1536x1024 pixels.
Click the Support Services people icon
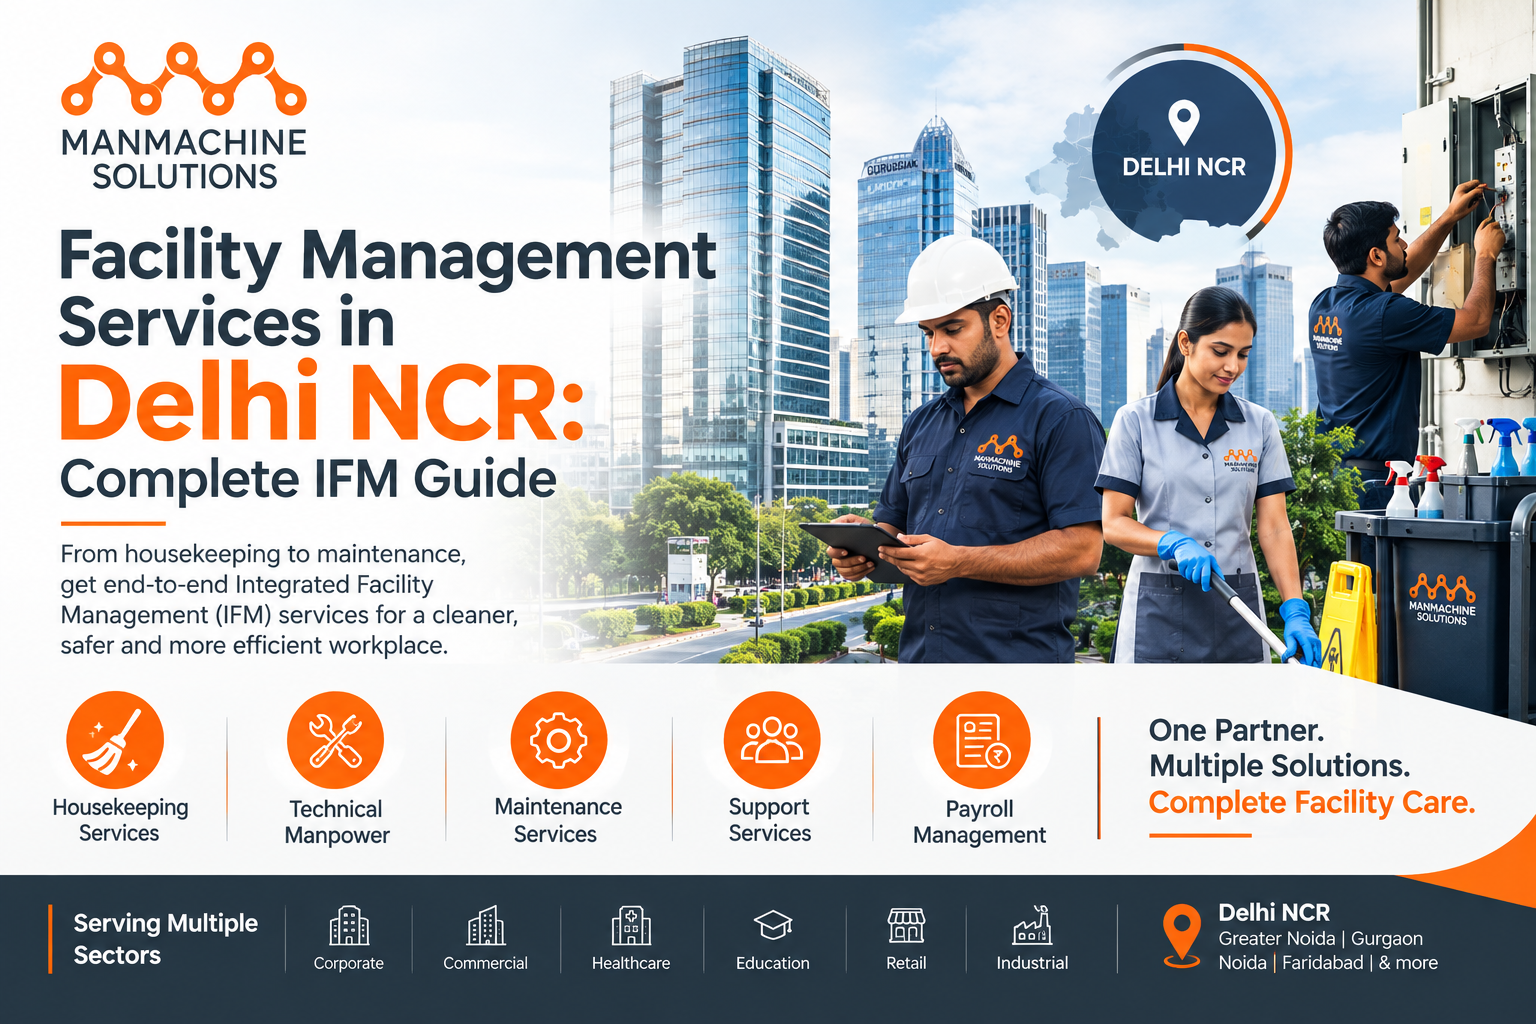772,740
